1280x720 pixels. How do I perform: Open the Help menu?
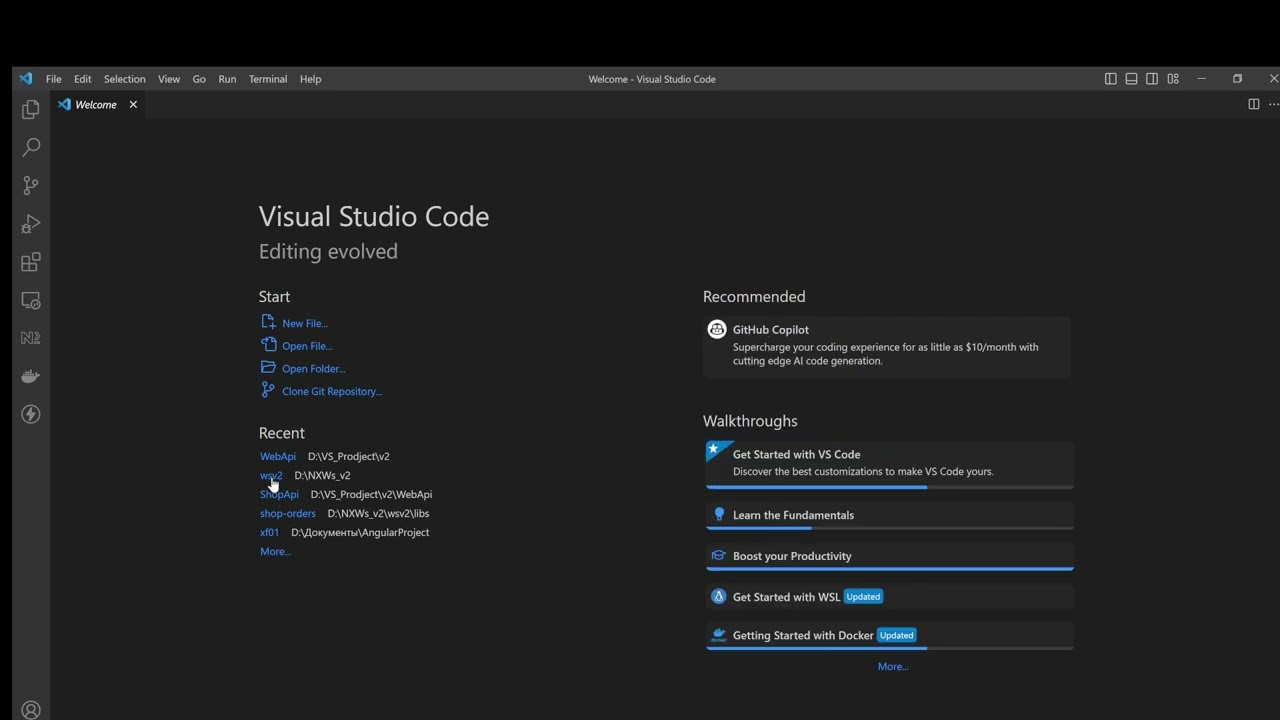tap(310, 79)
